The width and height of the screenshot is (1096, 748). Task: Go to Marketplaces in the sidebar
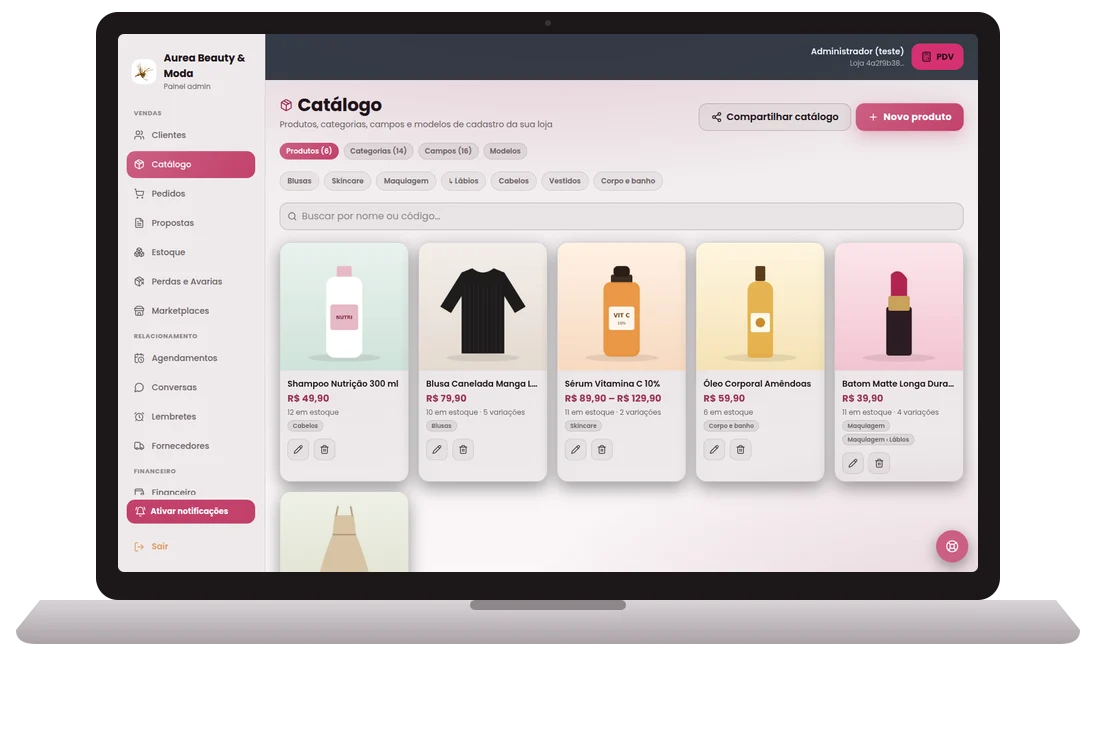[191, 311]
